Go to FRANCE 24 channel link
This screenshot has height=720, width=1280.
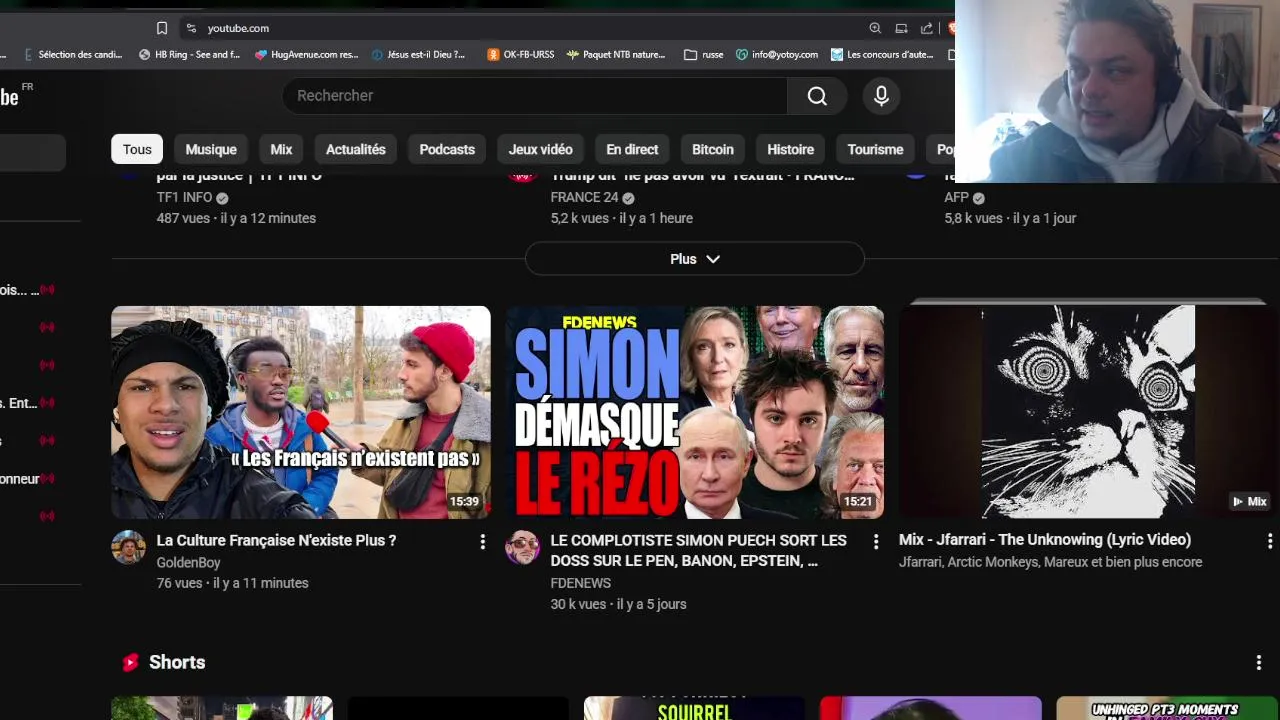584,198
